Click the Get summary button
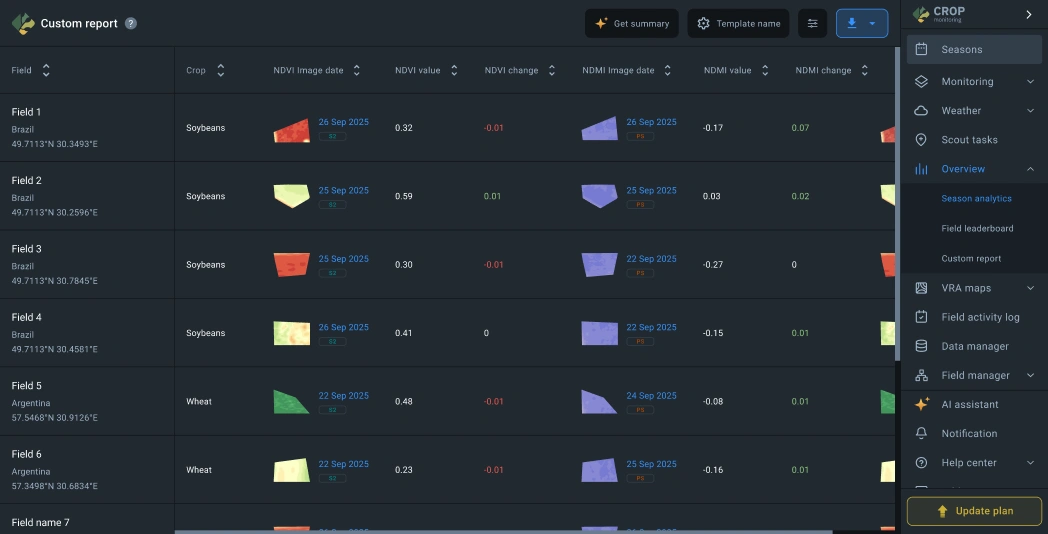This screenshot has width=1048, height=534. tap(632, 24)
